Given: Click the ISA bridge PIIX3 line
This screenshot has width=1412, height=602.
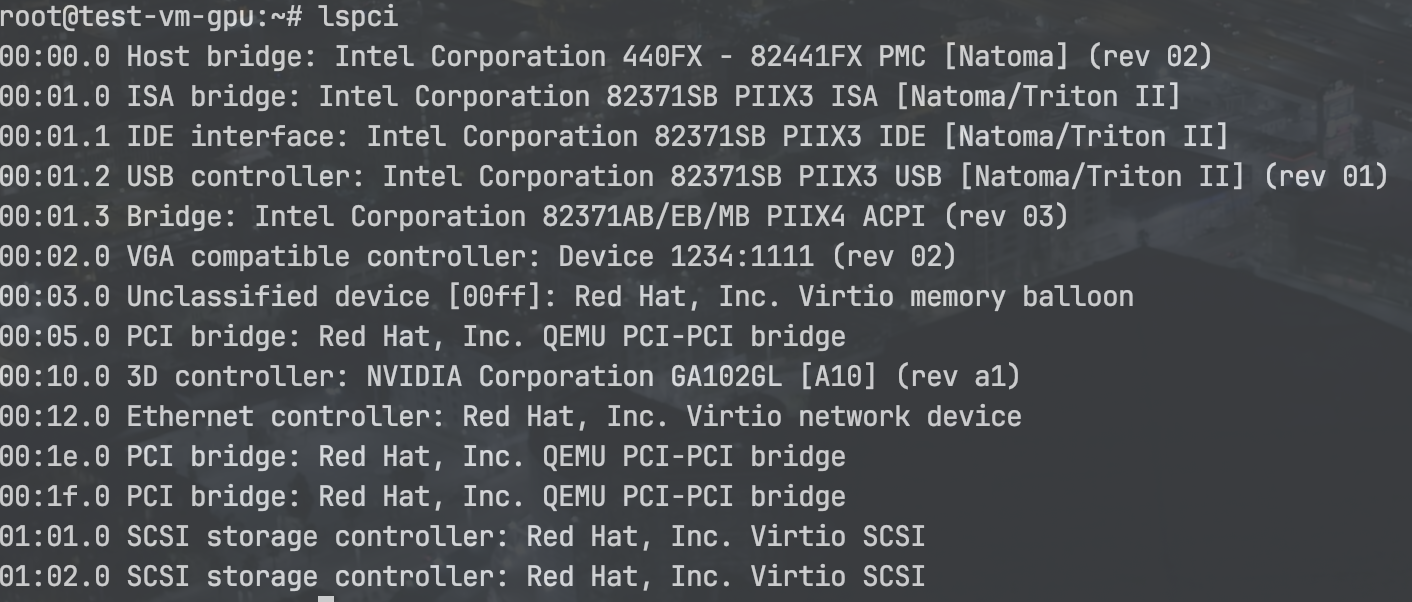Looking at the screenshot, I should click(590, 96).
